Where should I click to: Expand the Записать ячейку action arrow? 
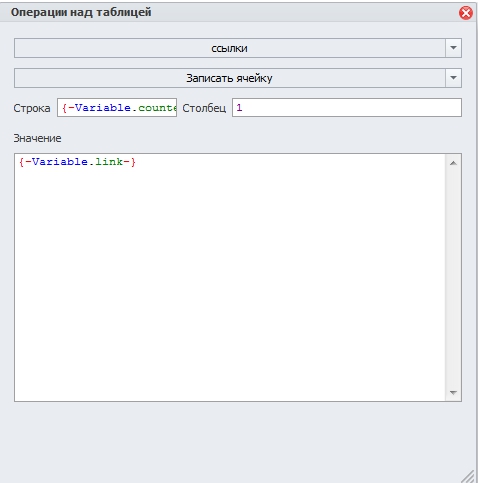point(453,78)
